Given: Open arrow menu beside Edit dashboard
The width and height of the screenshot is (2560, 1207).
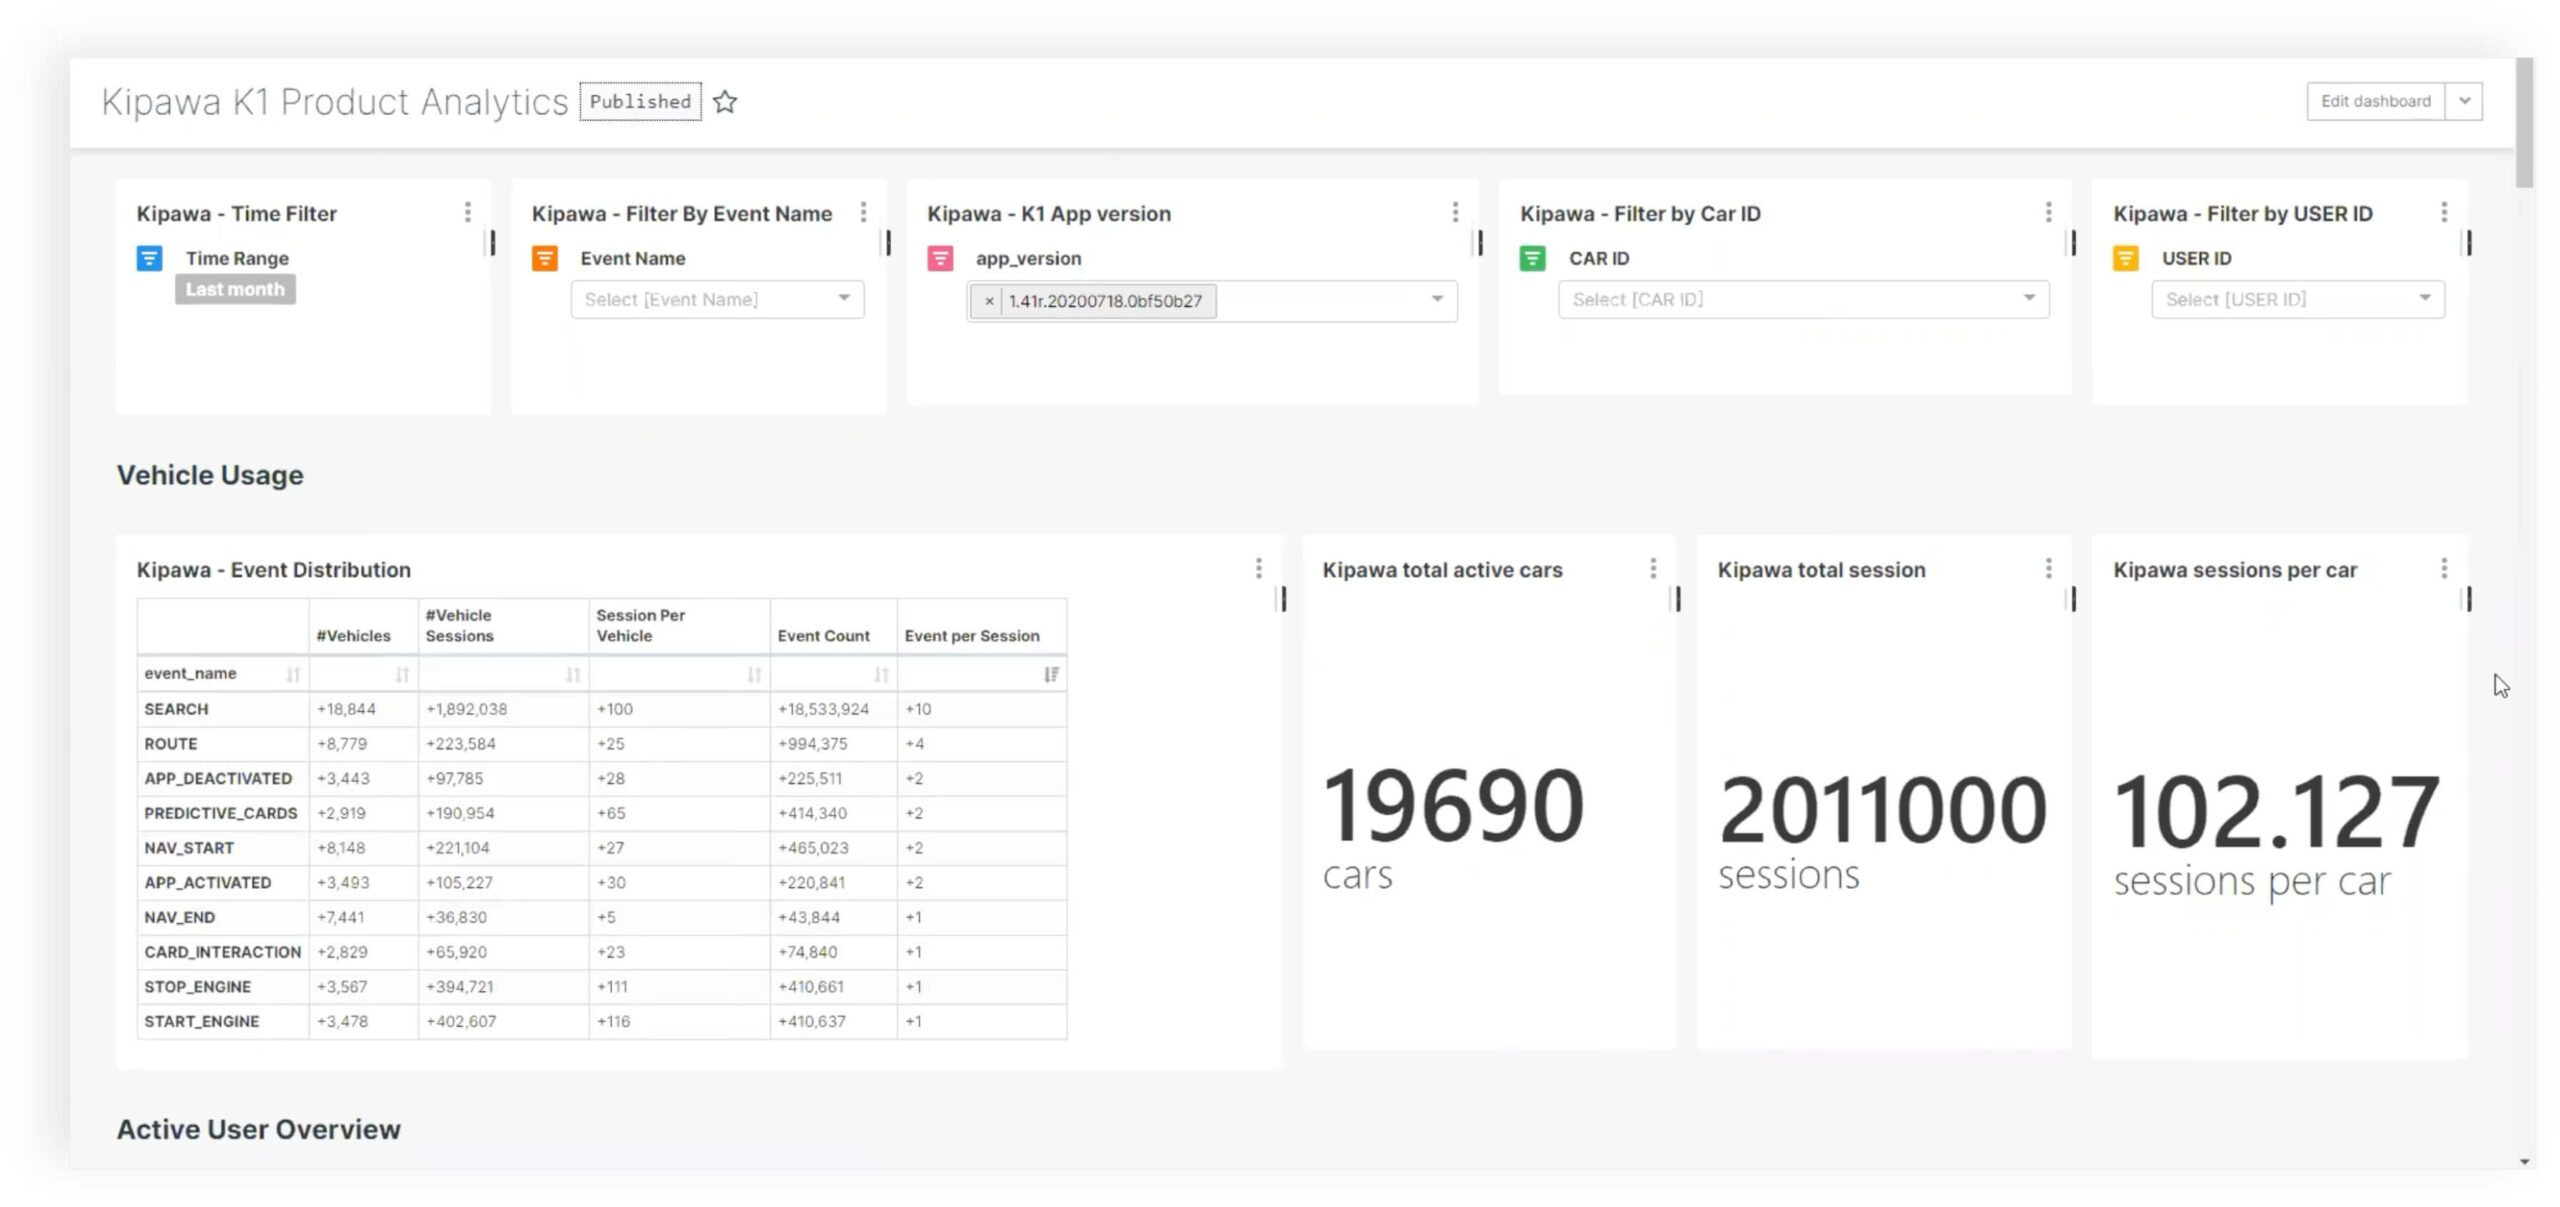Looking at the screenshot, I should (2464, 101).
